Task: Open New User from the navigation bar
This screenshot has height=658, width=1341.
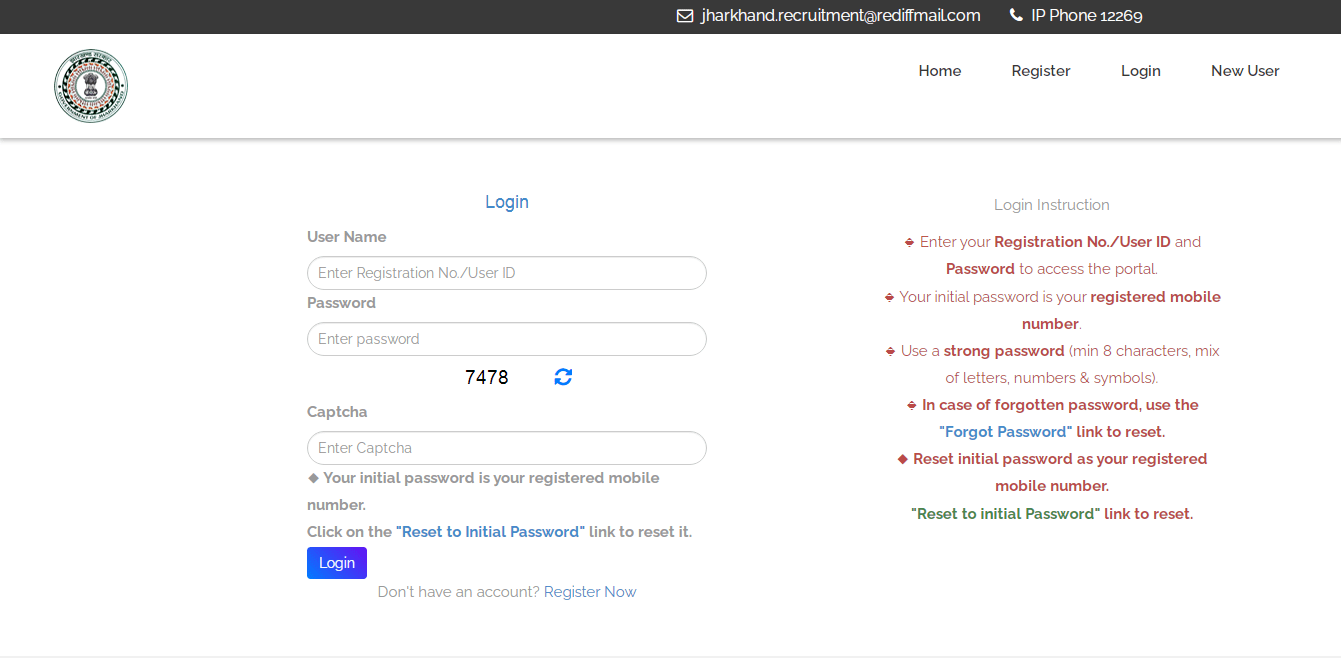Action: coord(1245,71)
